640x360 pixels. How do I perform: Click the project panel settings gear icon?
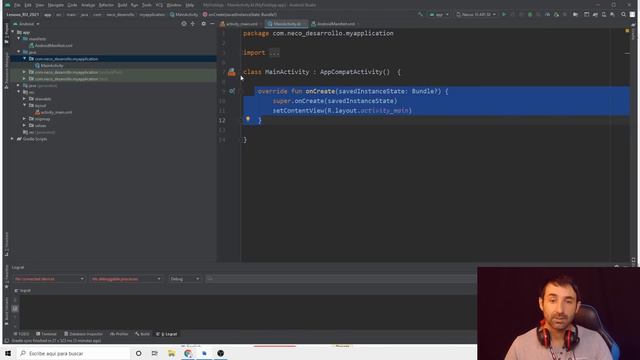click(203, 24)
